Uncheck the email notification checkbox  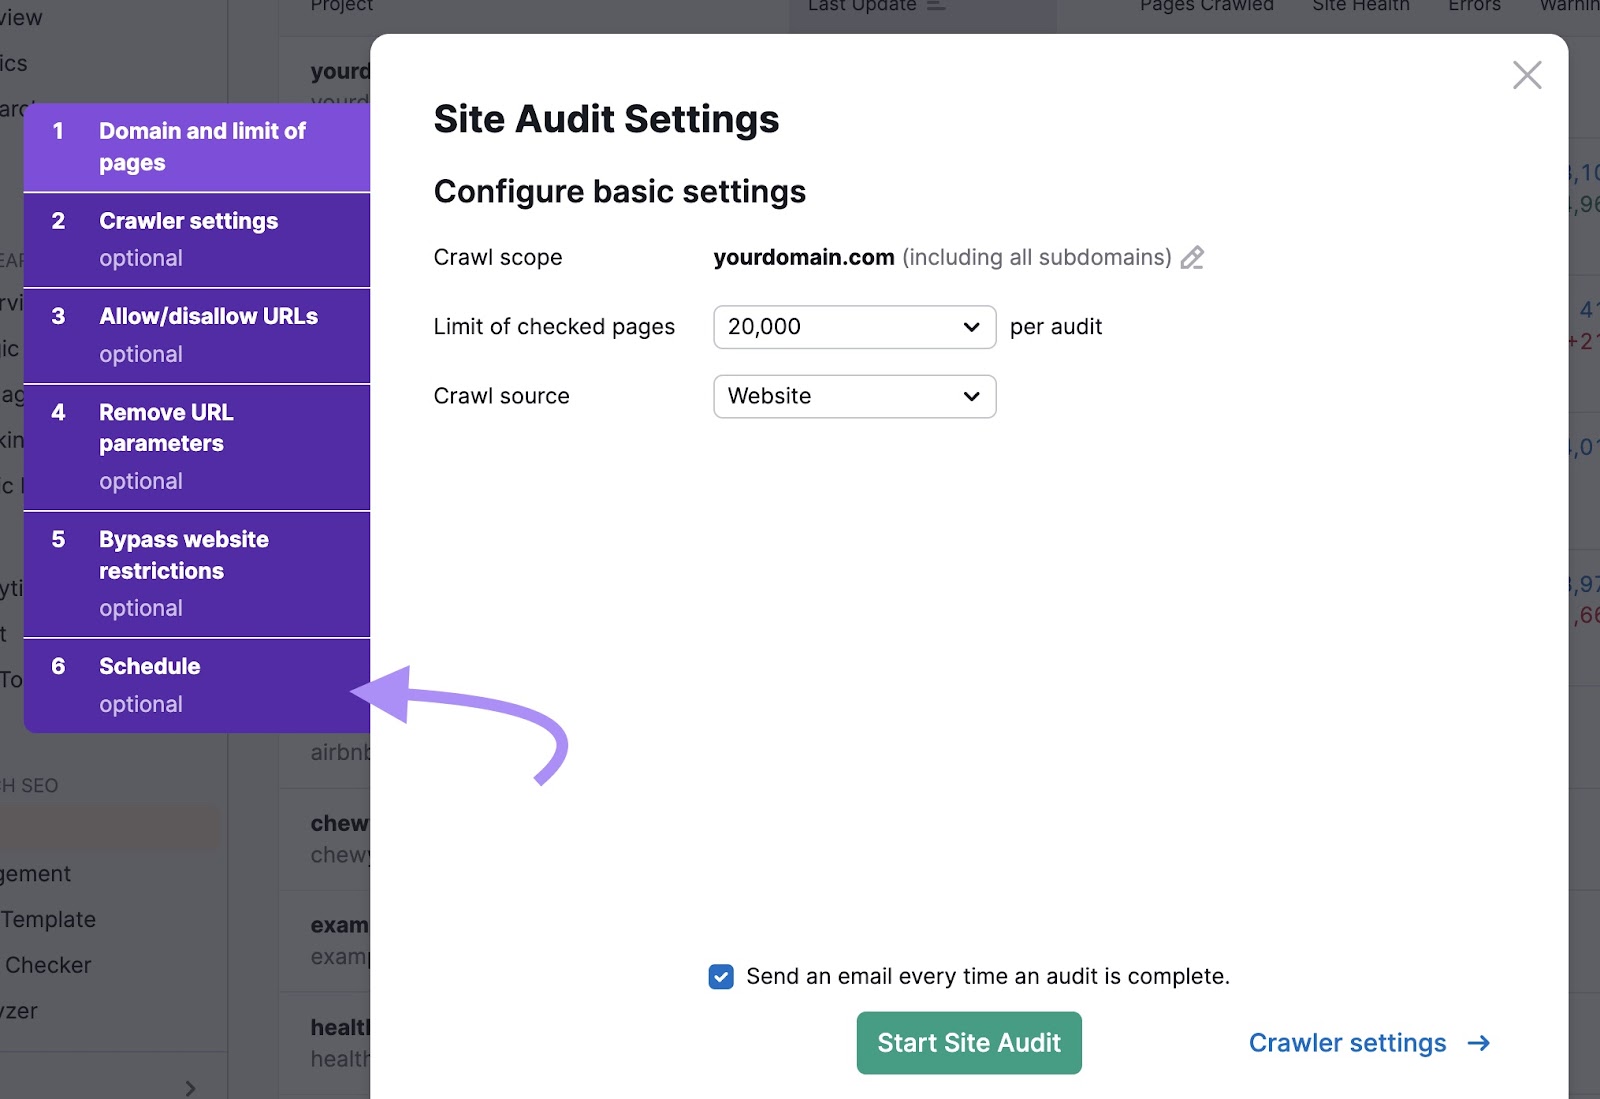tap(720, 976)
